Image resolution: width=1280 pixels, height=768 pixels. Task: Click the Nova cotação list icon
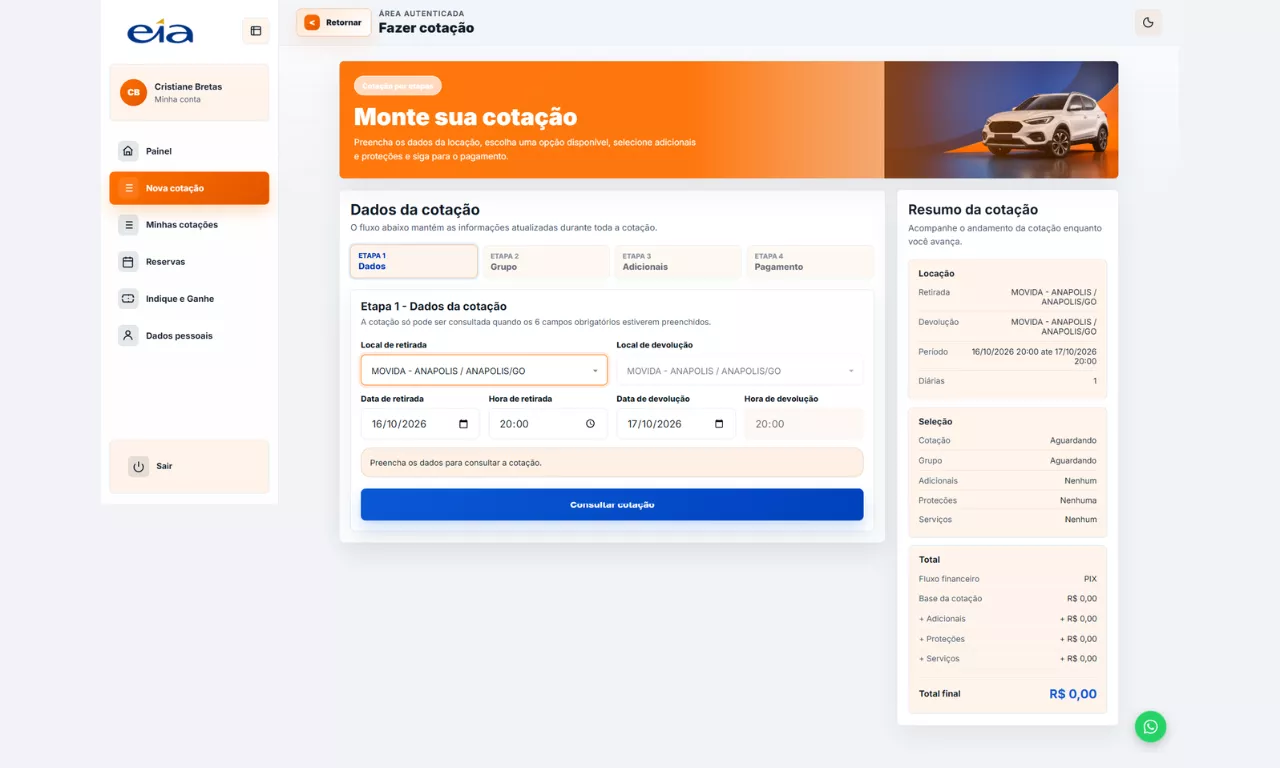(128, 188)
